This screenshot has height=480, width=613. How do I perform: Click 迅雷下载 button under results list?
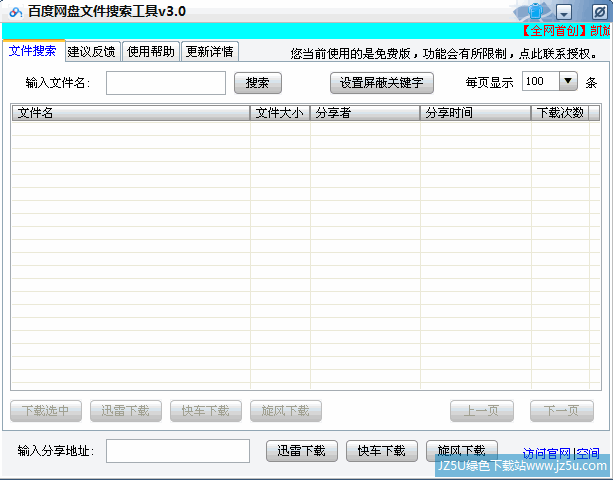click(125, 411)
